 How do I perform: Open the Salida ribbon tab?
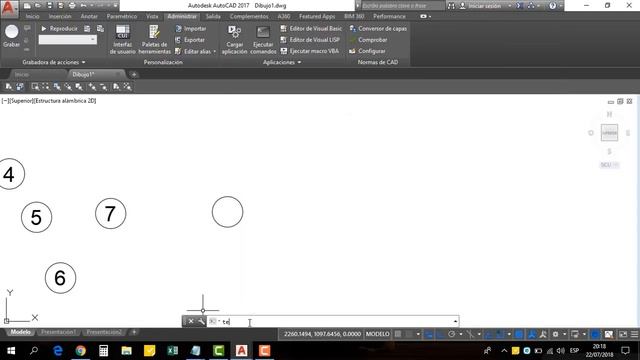coord(213,16)
